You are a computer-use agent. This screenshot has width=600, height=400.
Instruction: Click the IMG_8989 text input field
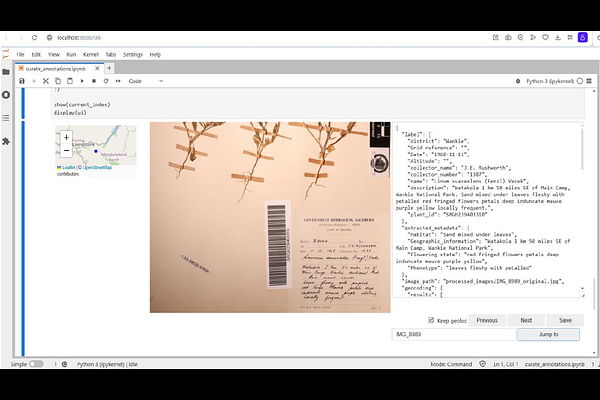pyautogui.click(x=454, y=334)
